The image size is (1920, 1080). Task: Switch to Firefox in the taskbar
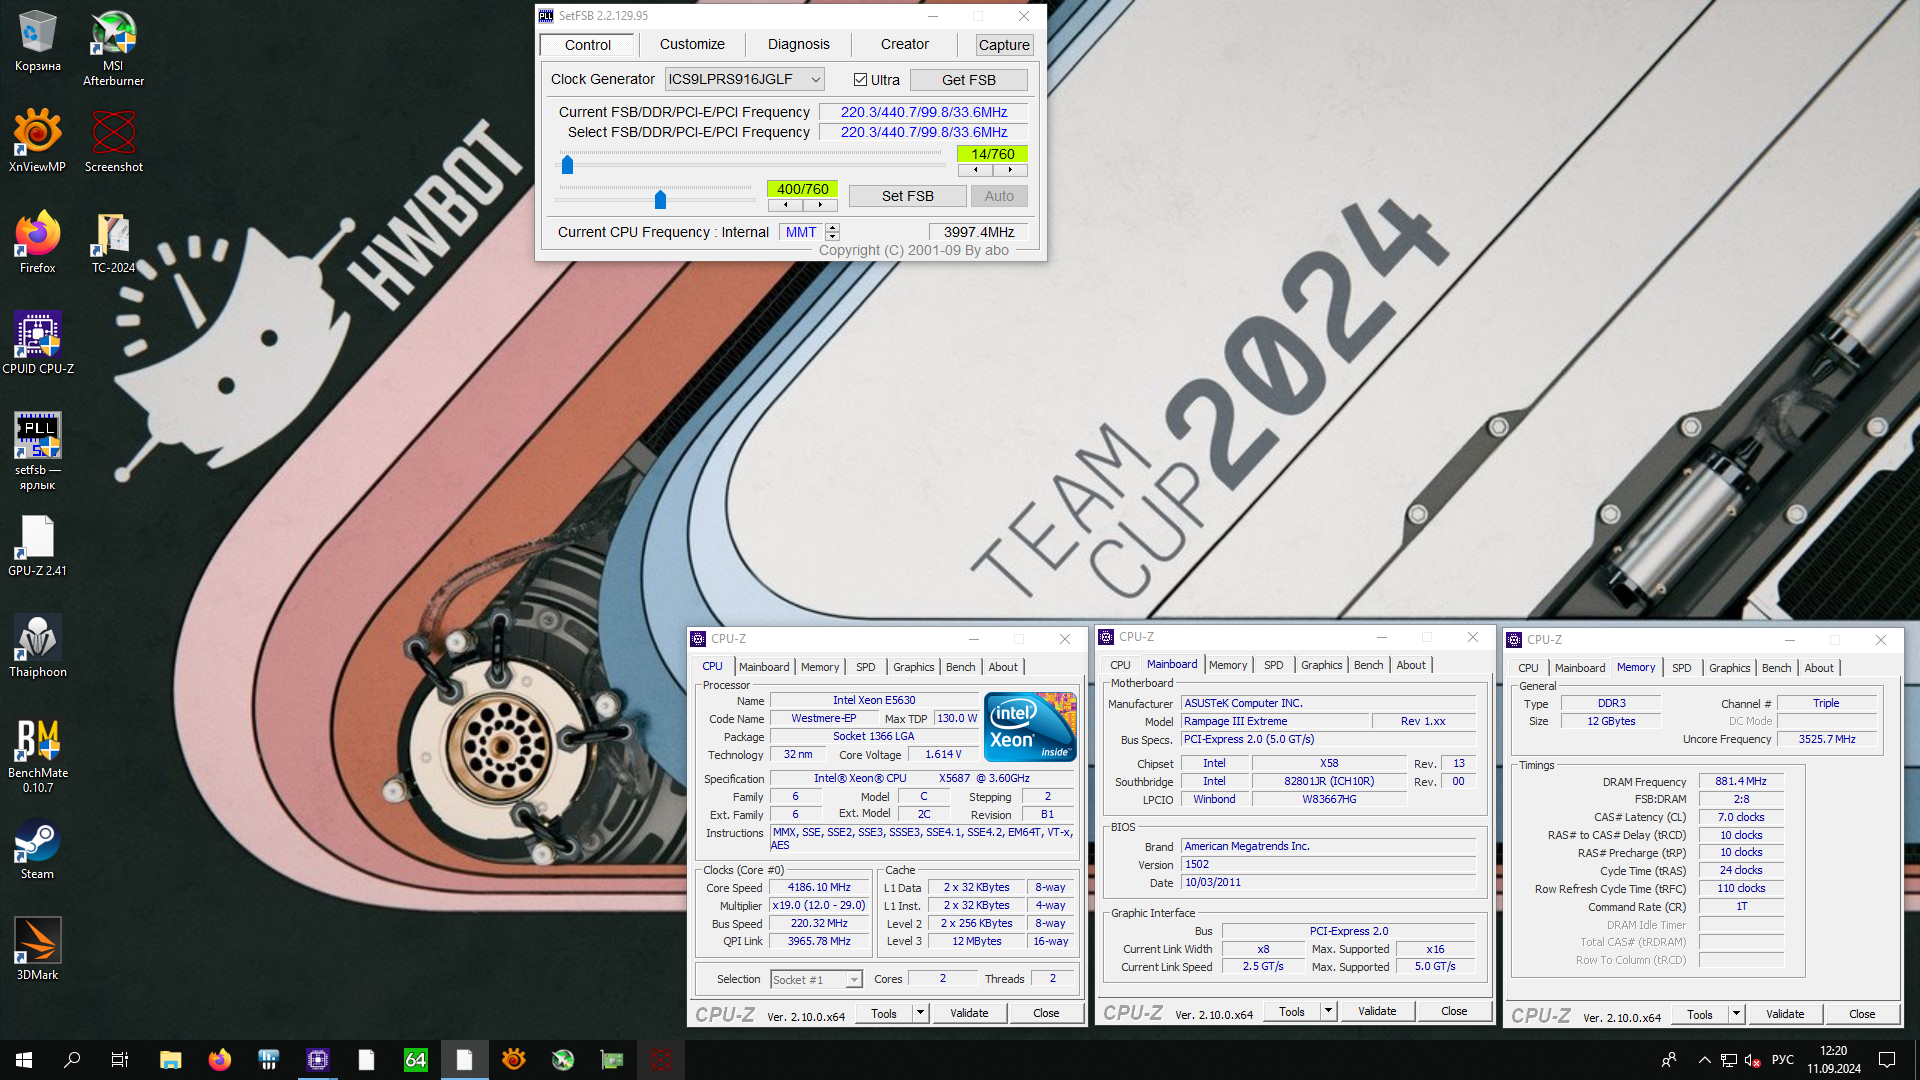click(219, 1060)
